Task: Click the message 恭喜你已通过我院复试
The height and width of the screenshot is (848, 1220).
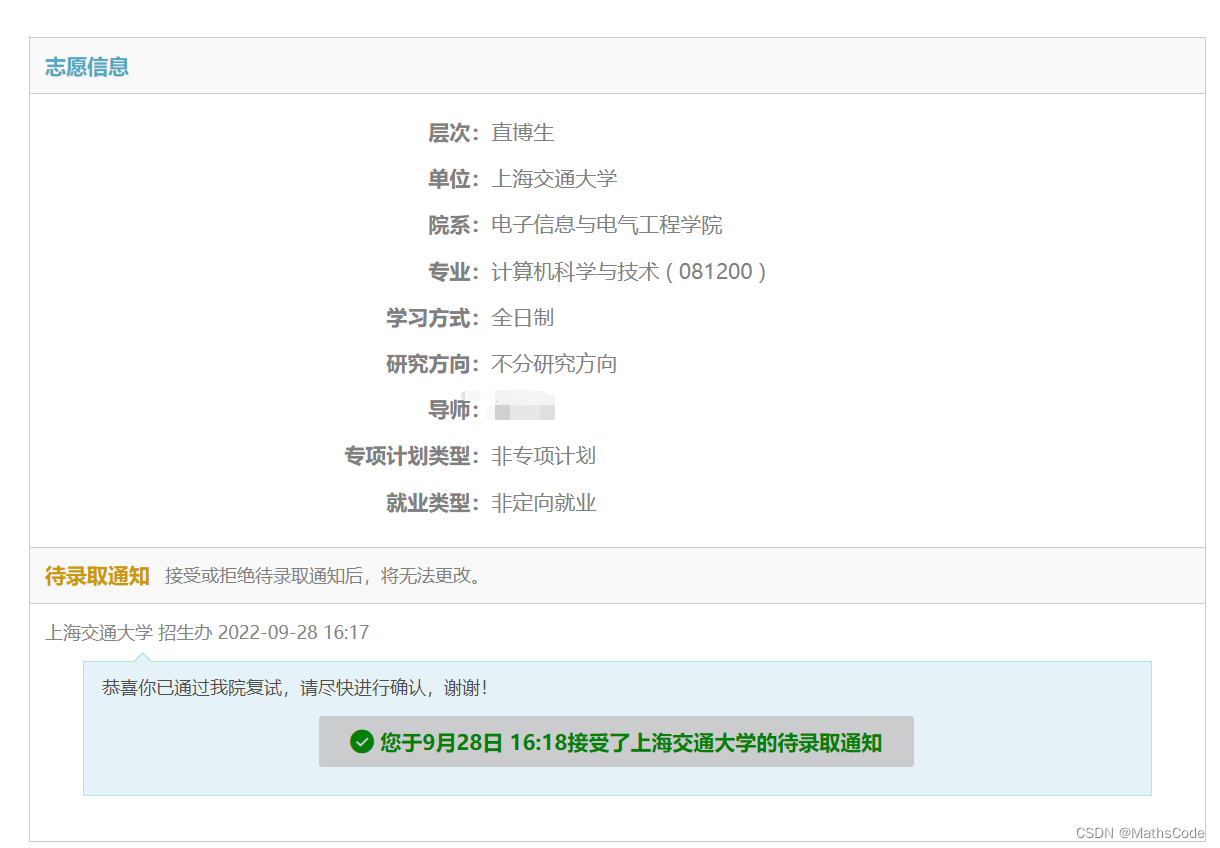Action: pyautogui.click(x=294, y=688)
